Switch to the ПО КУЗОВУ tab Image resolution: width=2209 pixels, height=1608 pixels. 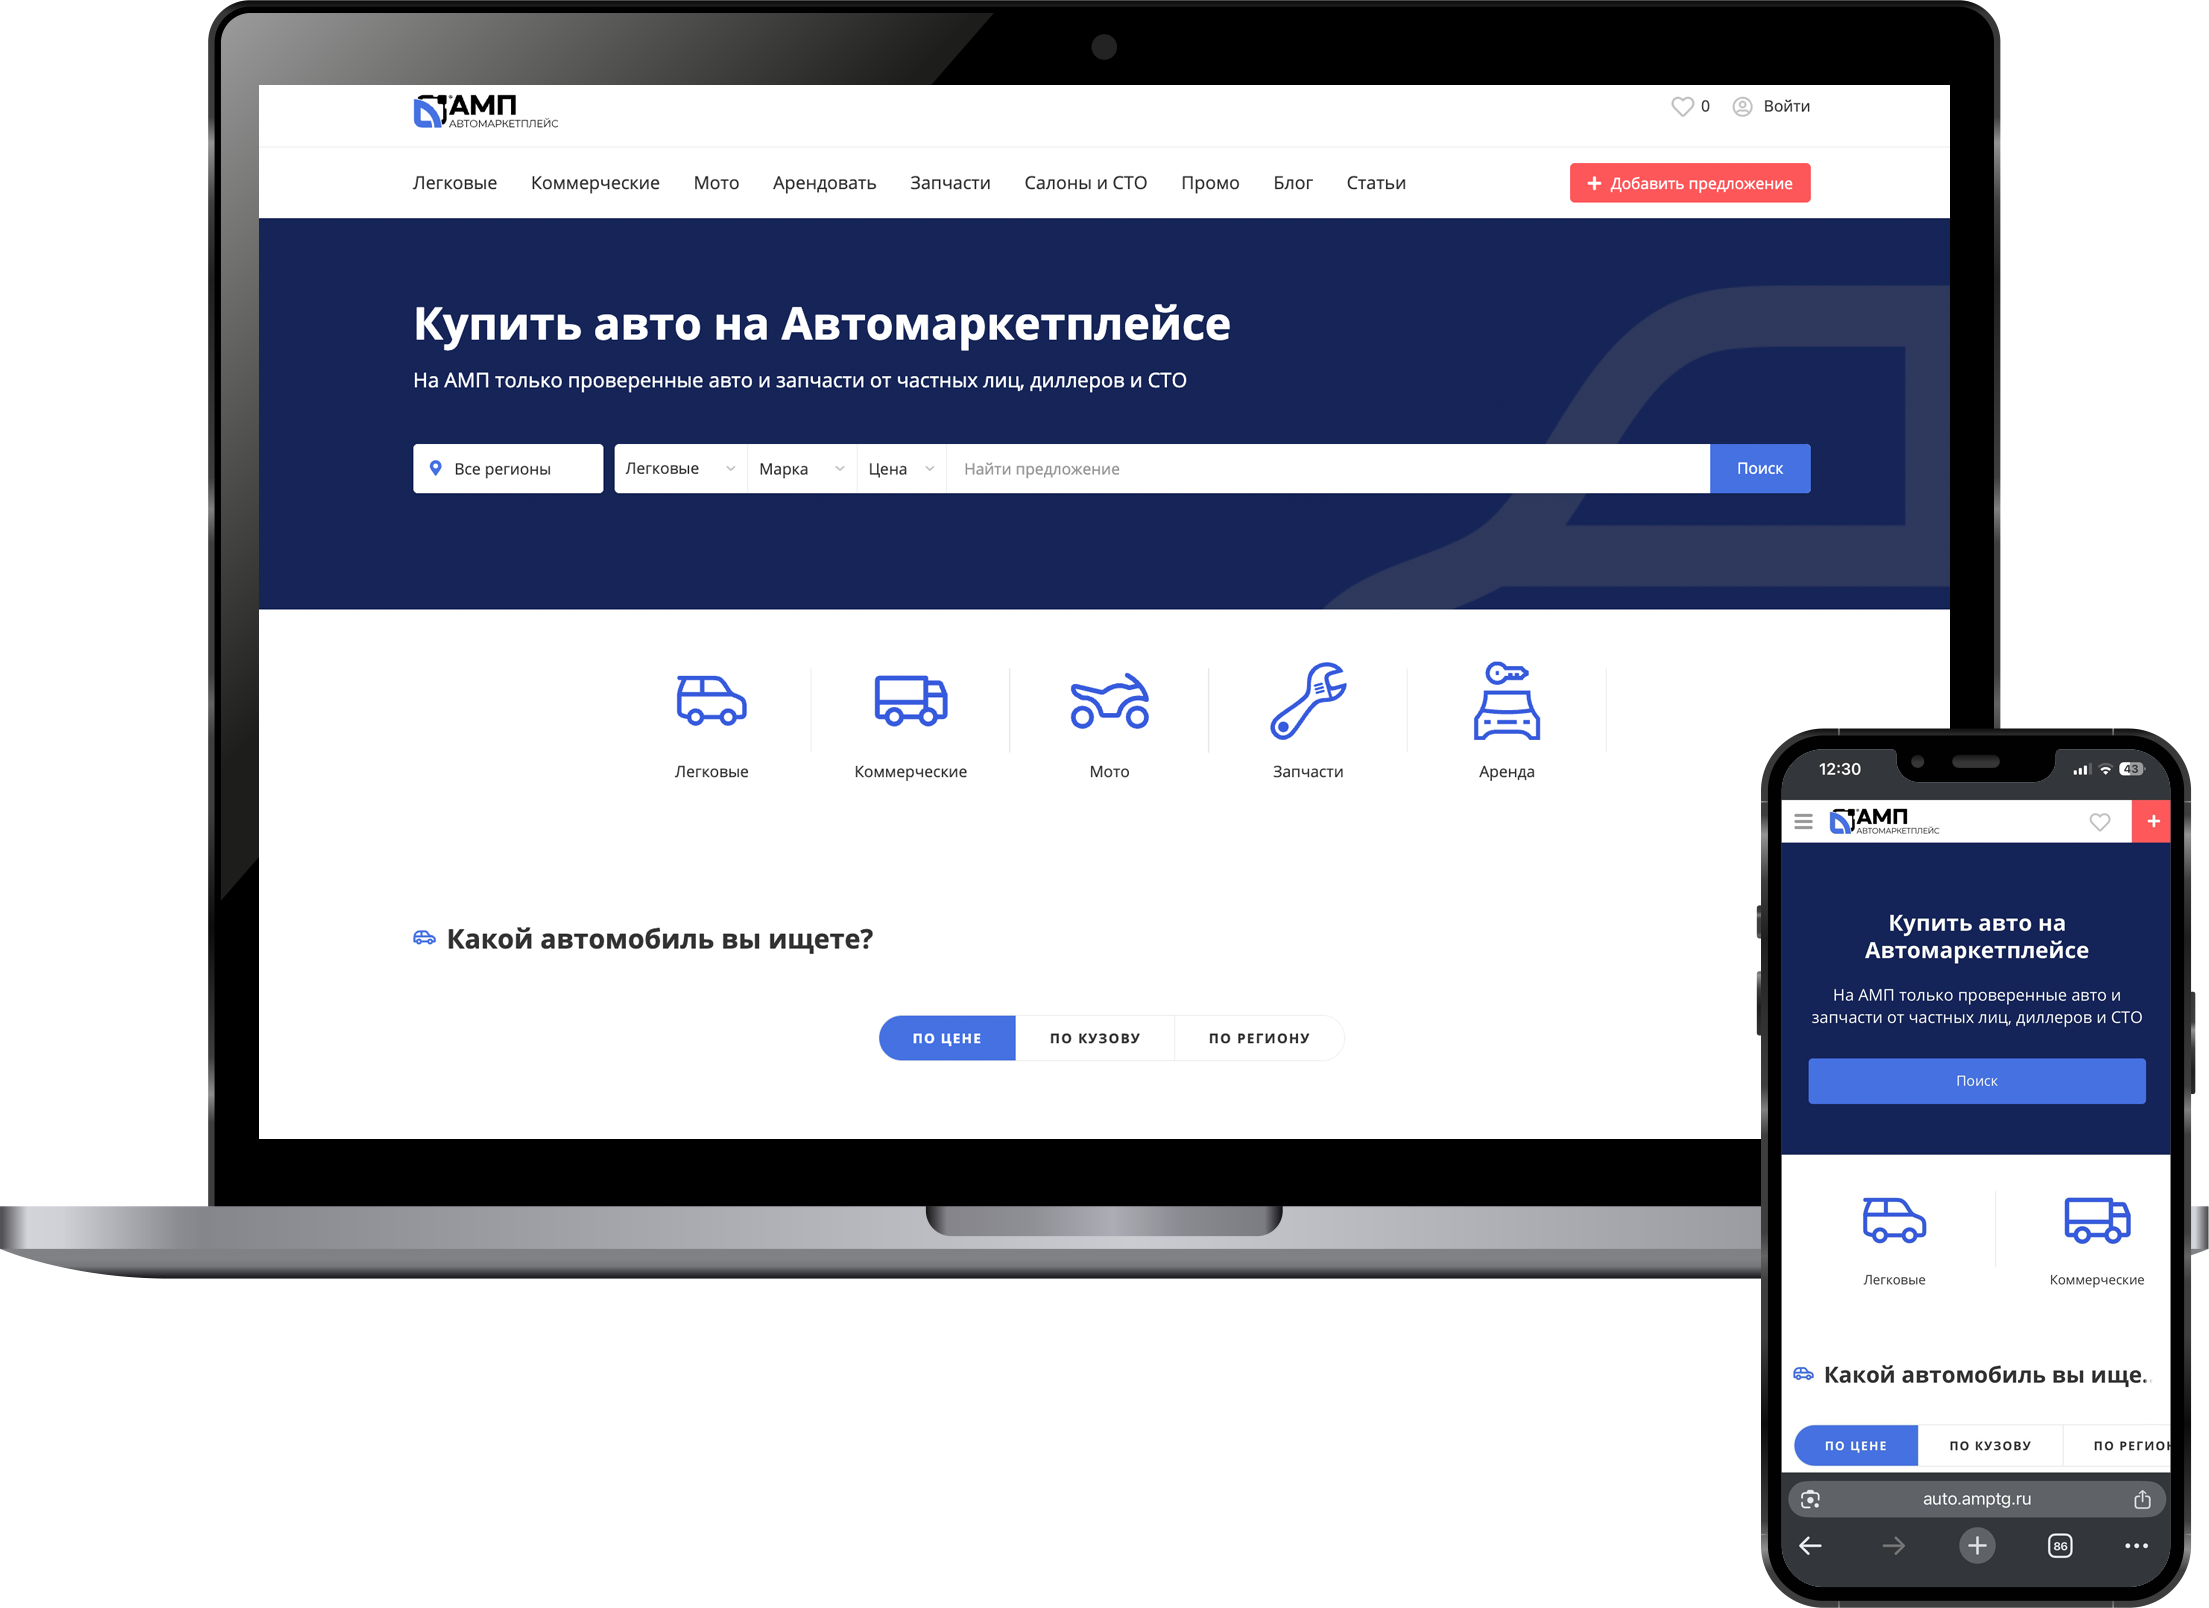pos(1095,1038)
